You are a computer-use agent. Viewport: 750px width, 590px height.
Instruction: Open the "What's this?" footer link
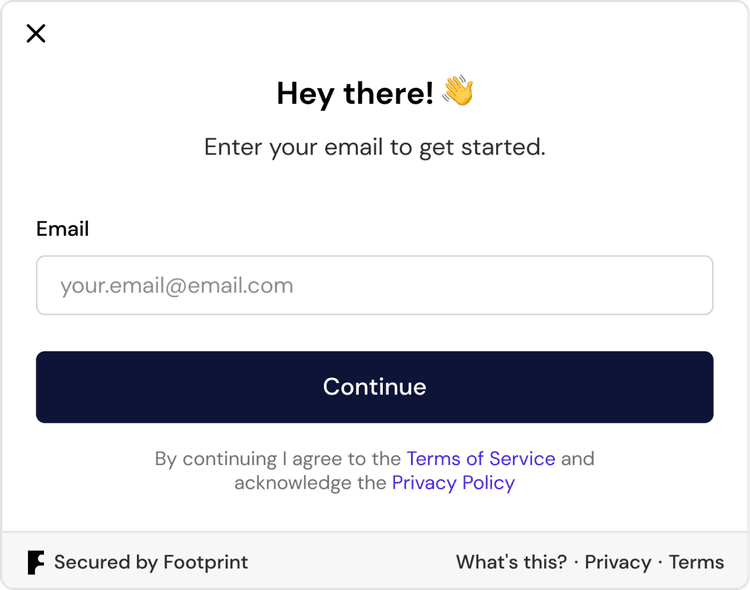[x=511, y=562]
